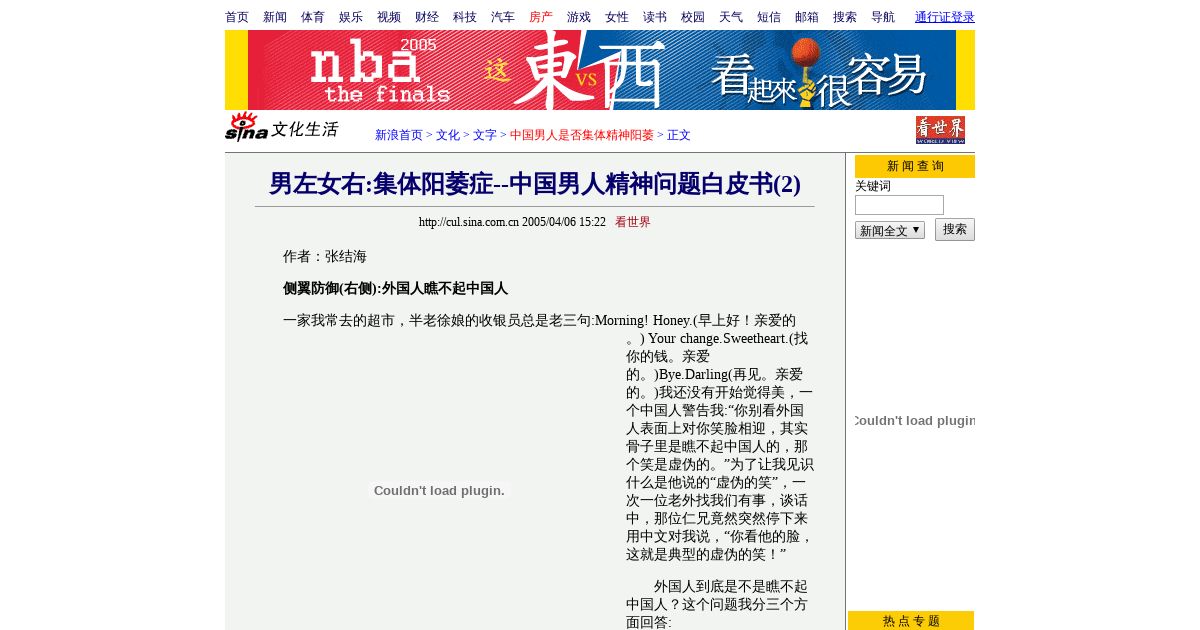Open the 新闻全文 search scope dropdown
Image resolution: width=1200 pixels, height=630 pixels.
[x=890, y=230]
